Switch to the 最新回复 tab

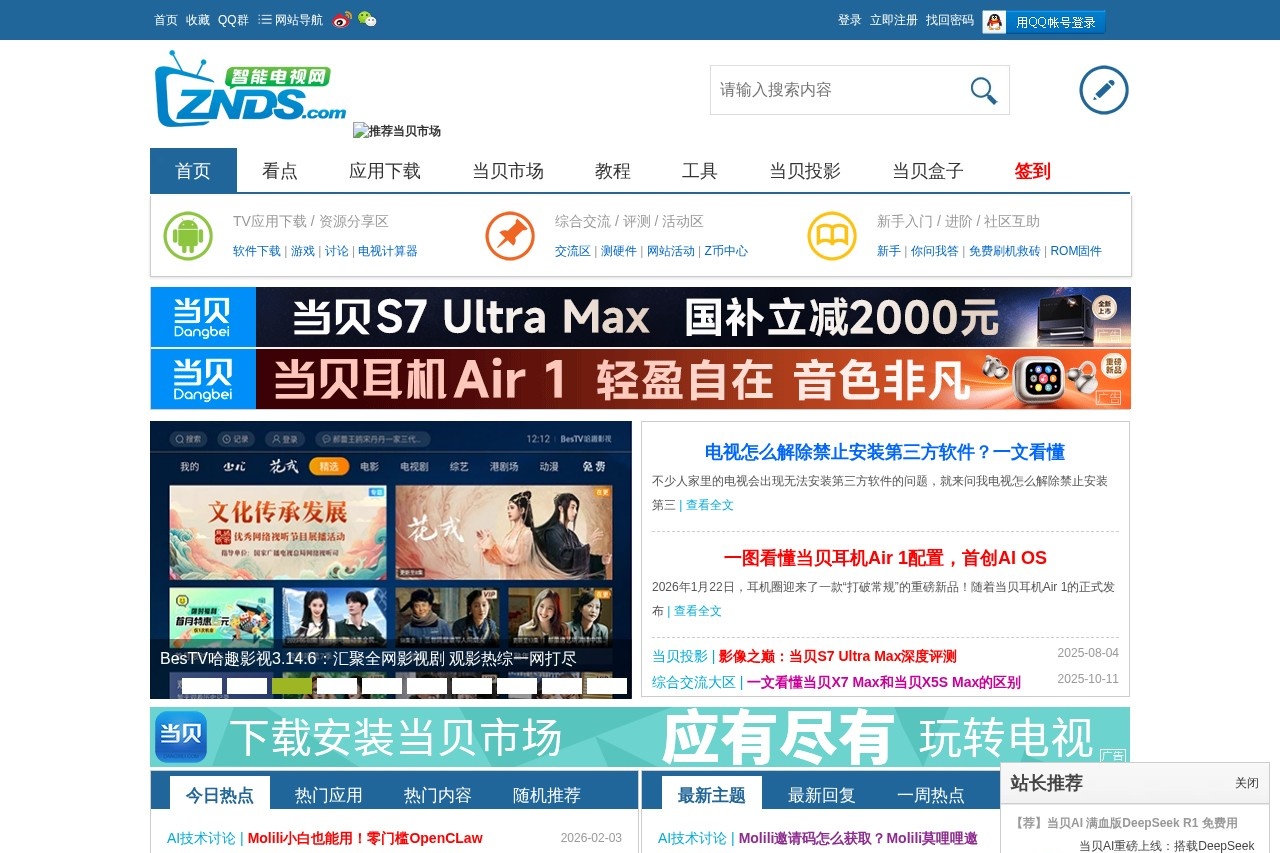[x=822, y=795]
